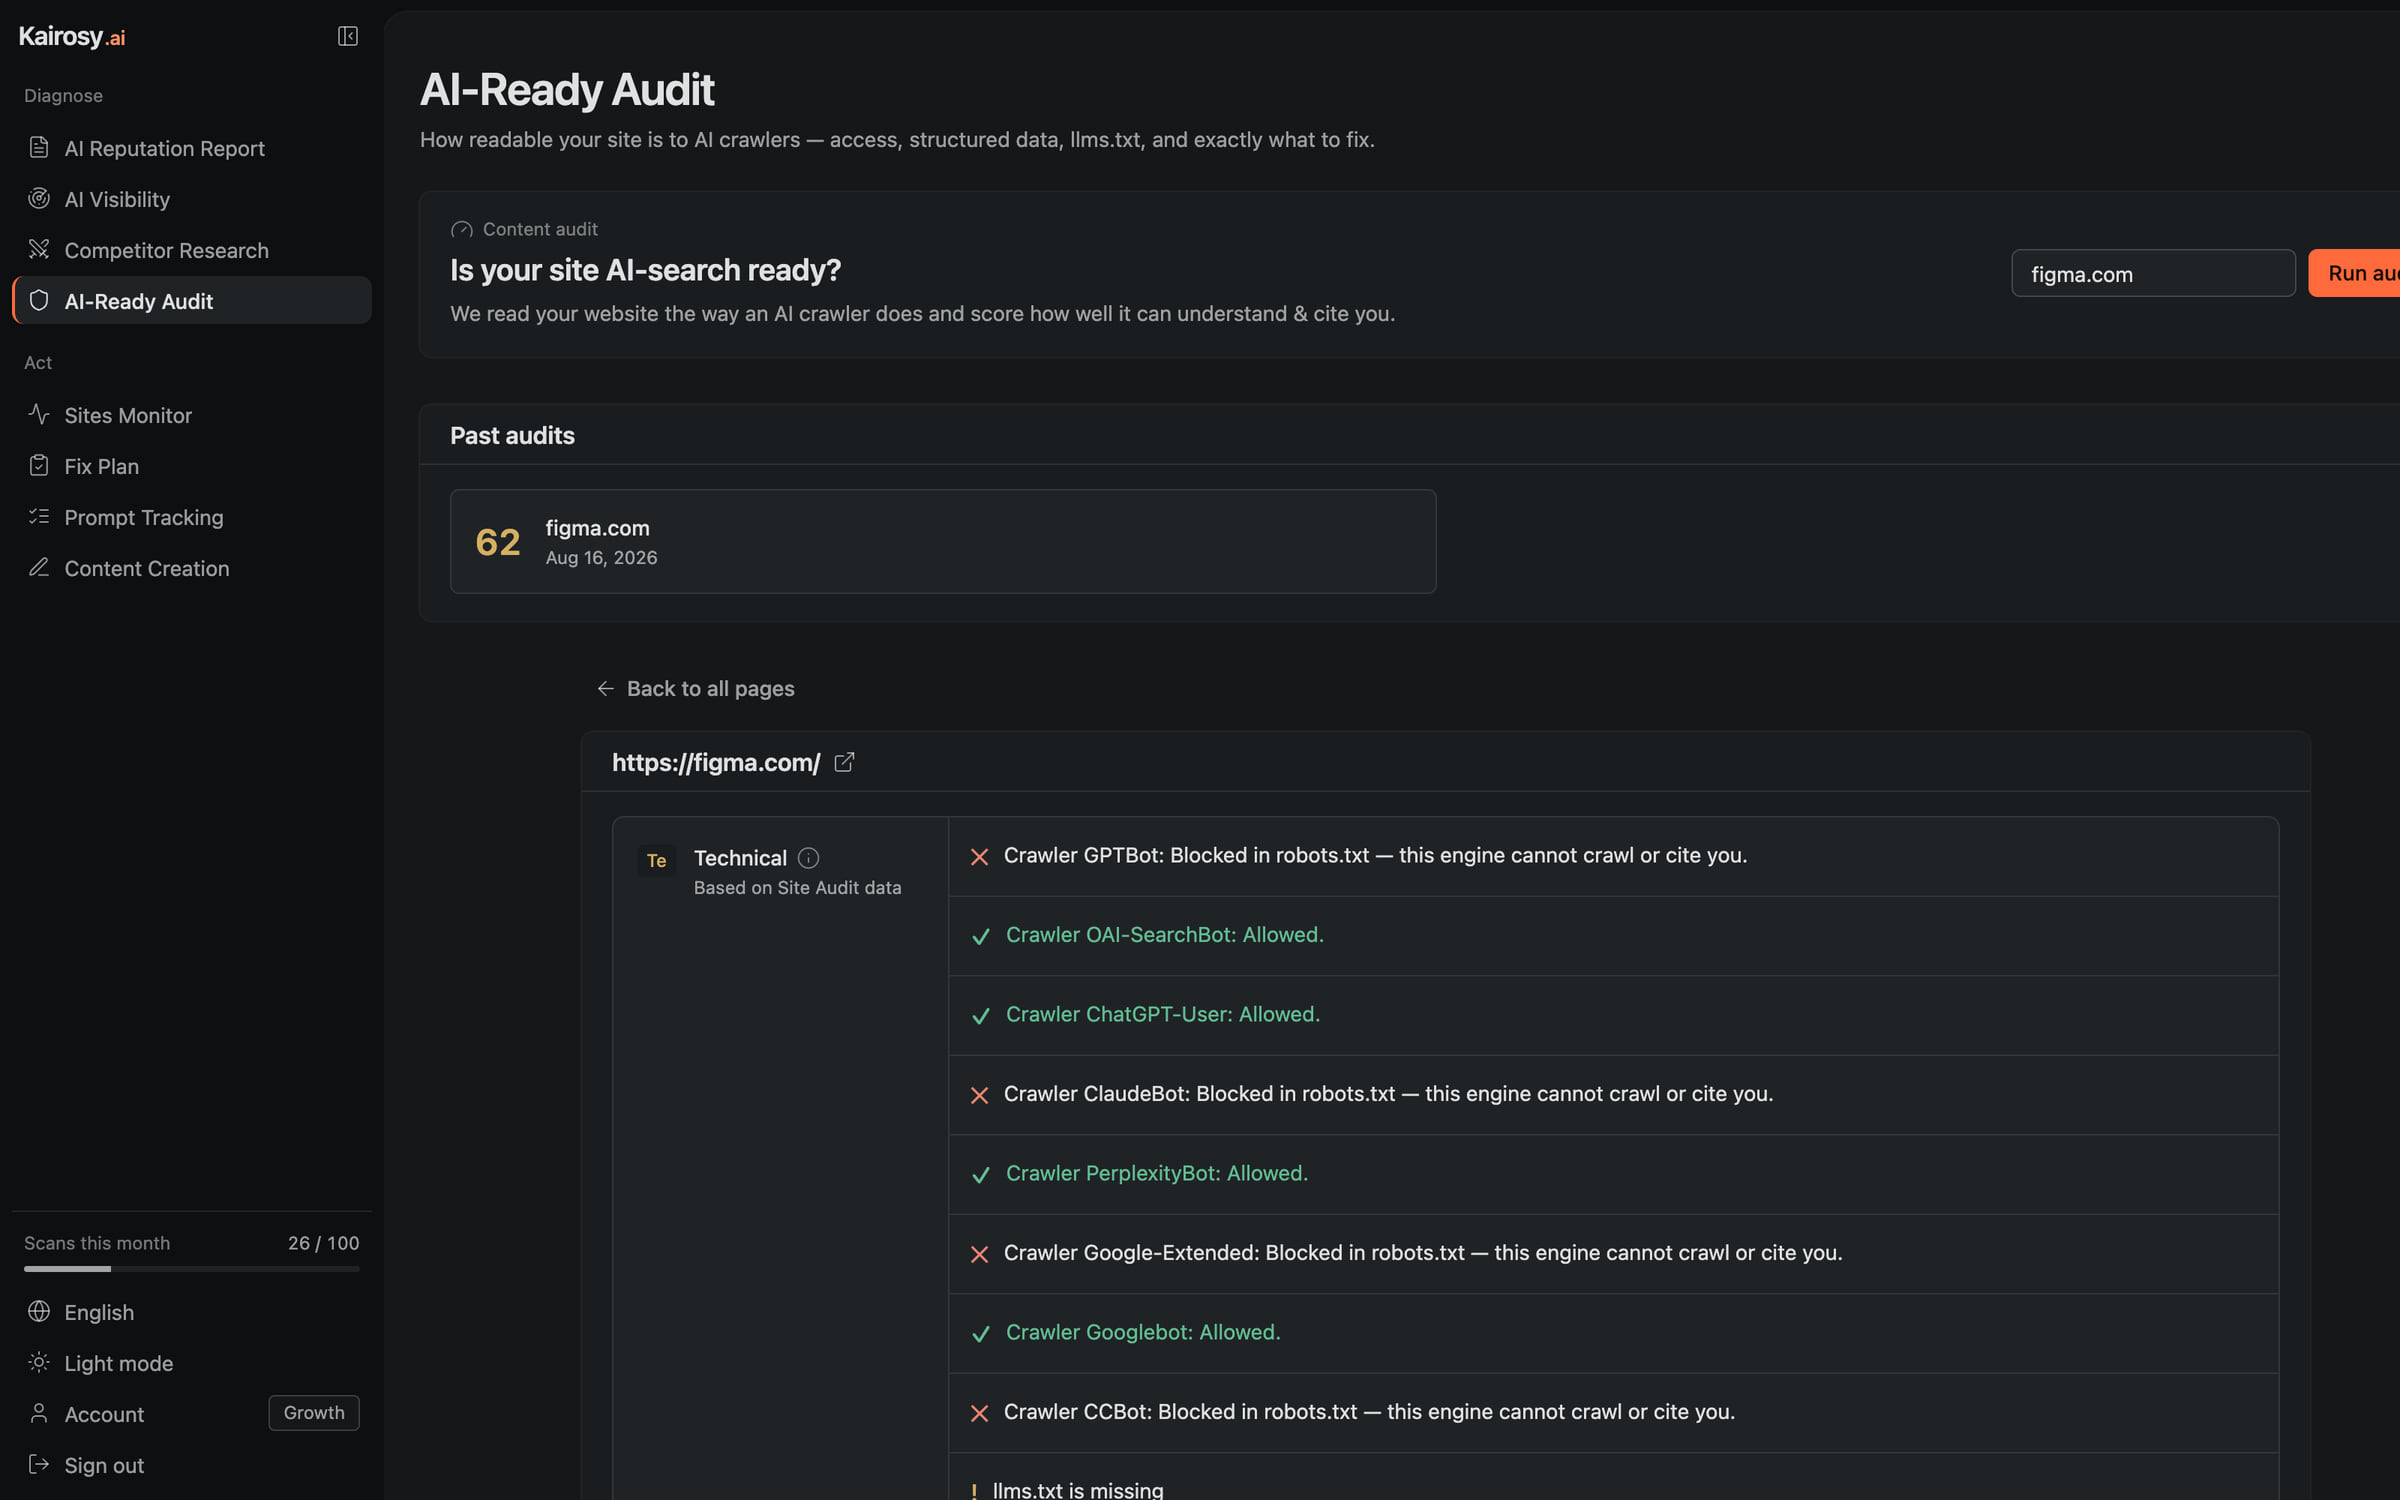Viewport: 2400px width, 1500px height.
Task: Switch to Light mode
Action: tap(191, 1363)
